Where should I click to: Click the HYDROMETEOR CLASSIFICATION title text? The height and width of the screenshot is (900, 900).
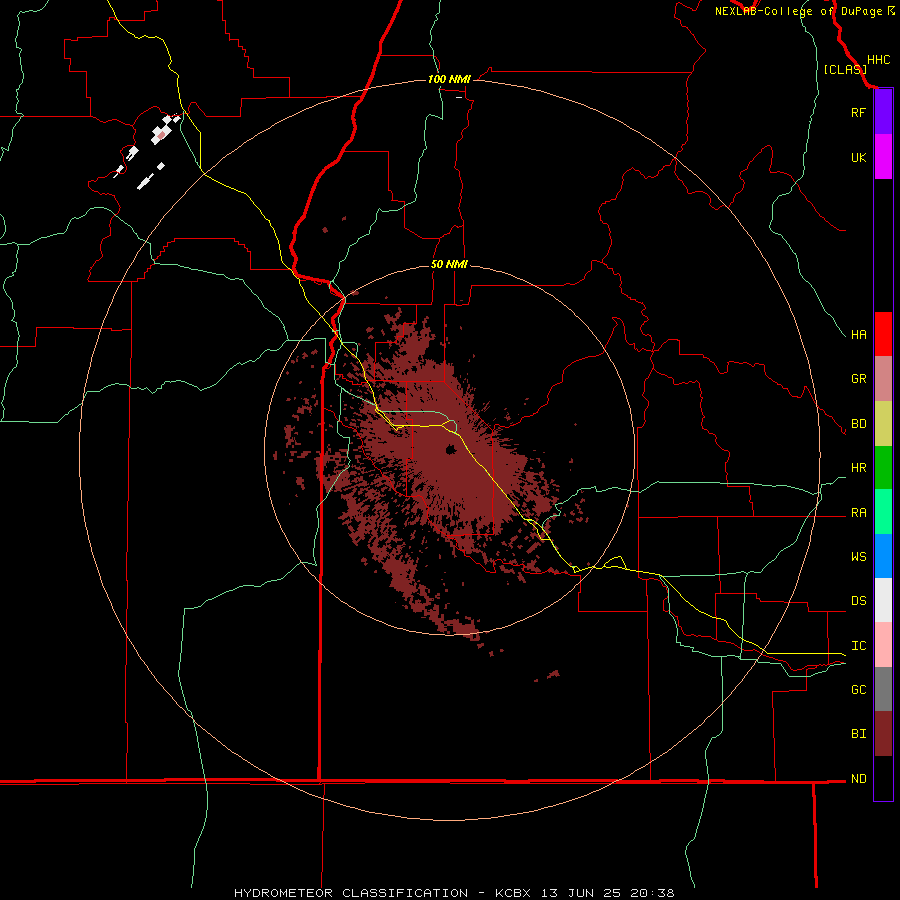tap(351, 893)
